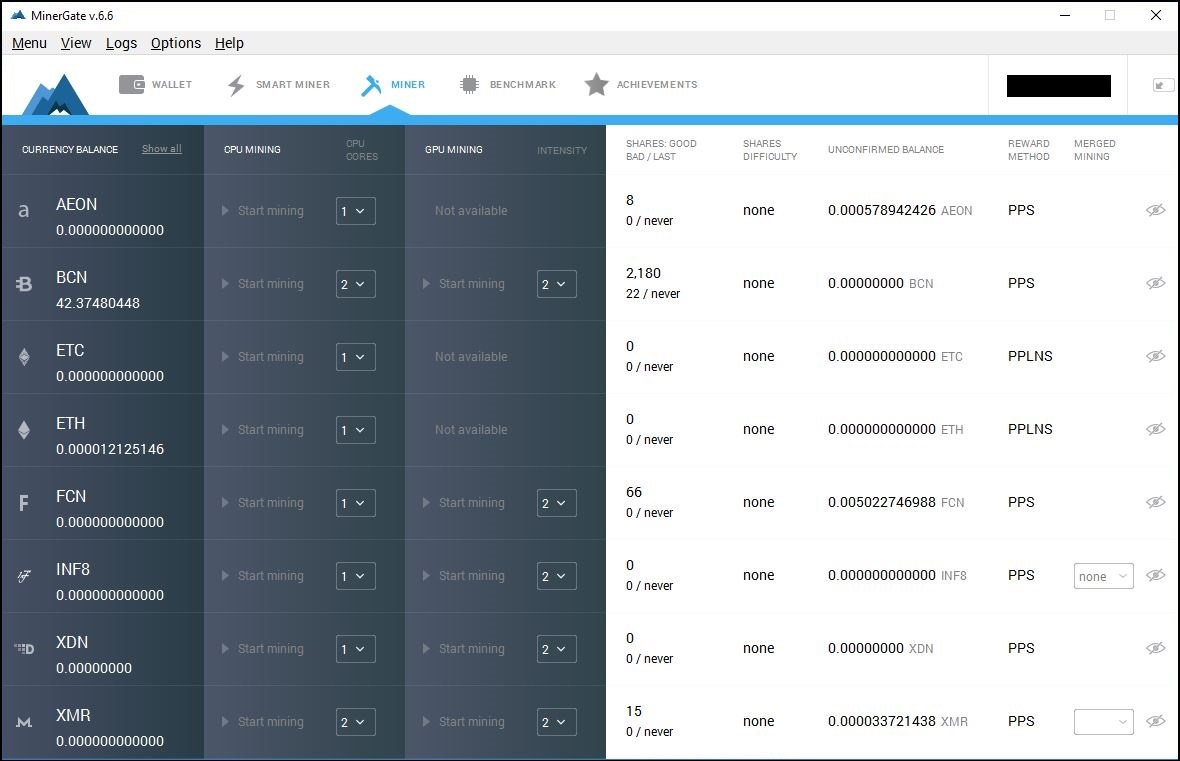Start CPU mining for ETH
The width and height of the screenshot is (1180, 761).
(263, 430)
